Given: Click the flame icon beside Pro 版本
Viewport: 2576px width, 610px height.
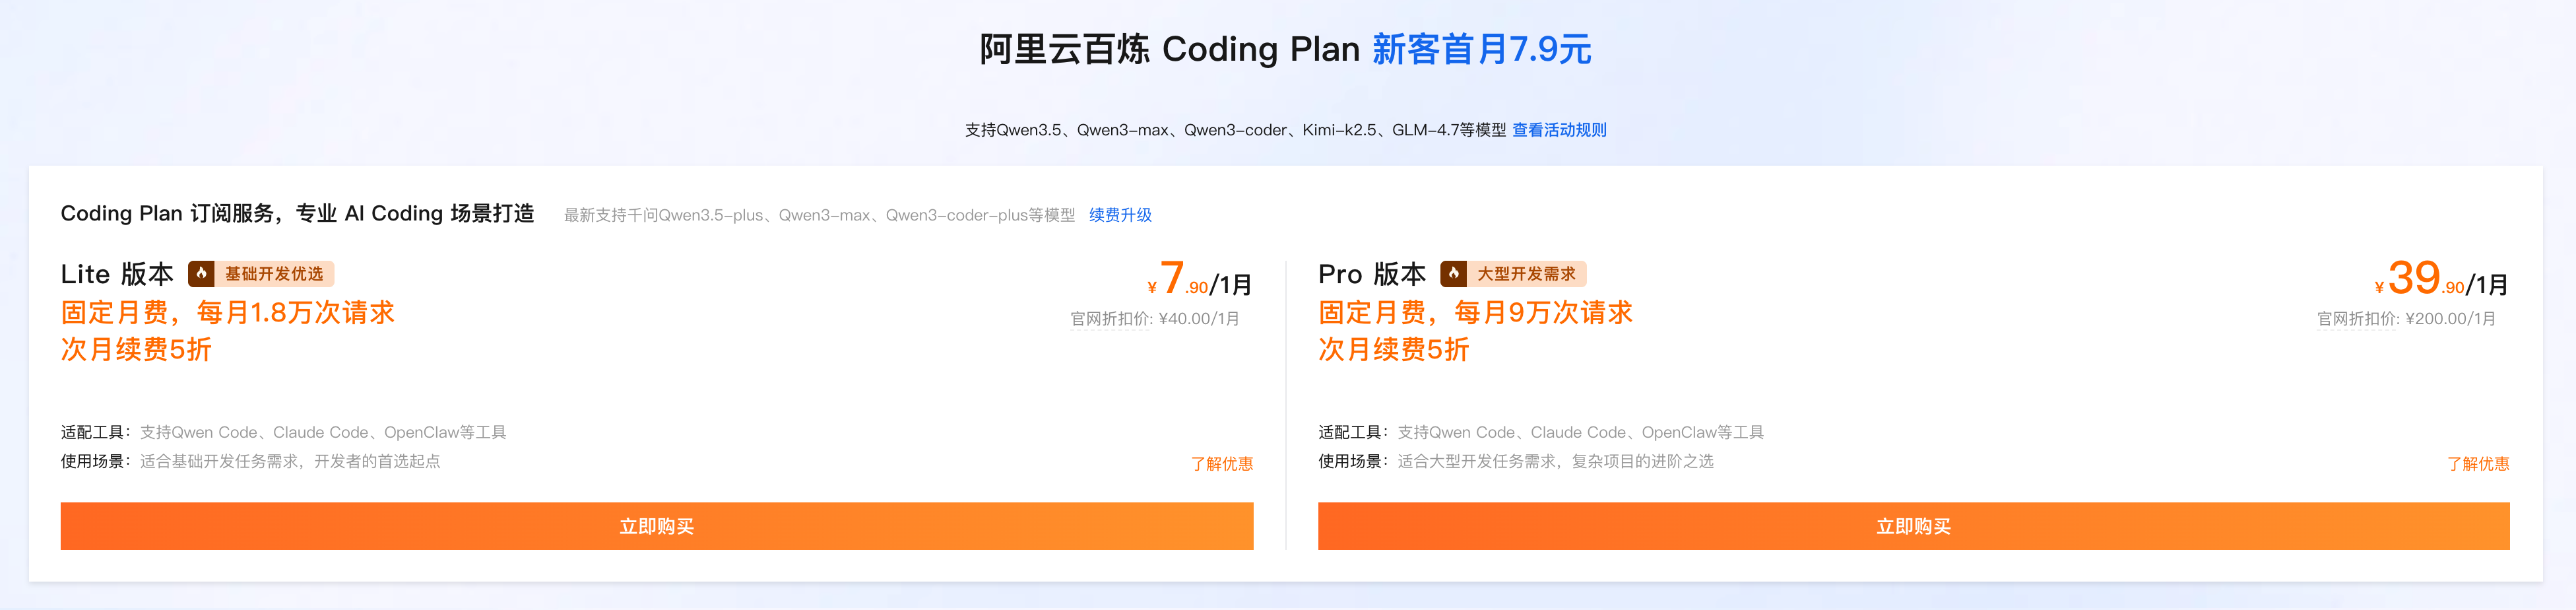Looking at the screenshot, I should (1453, 274).
